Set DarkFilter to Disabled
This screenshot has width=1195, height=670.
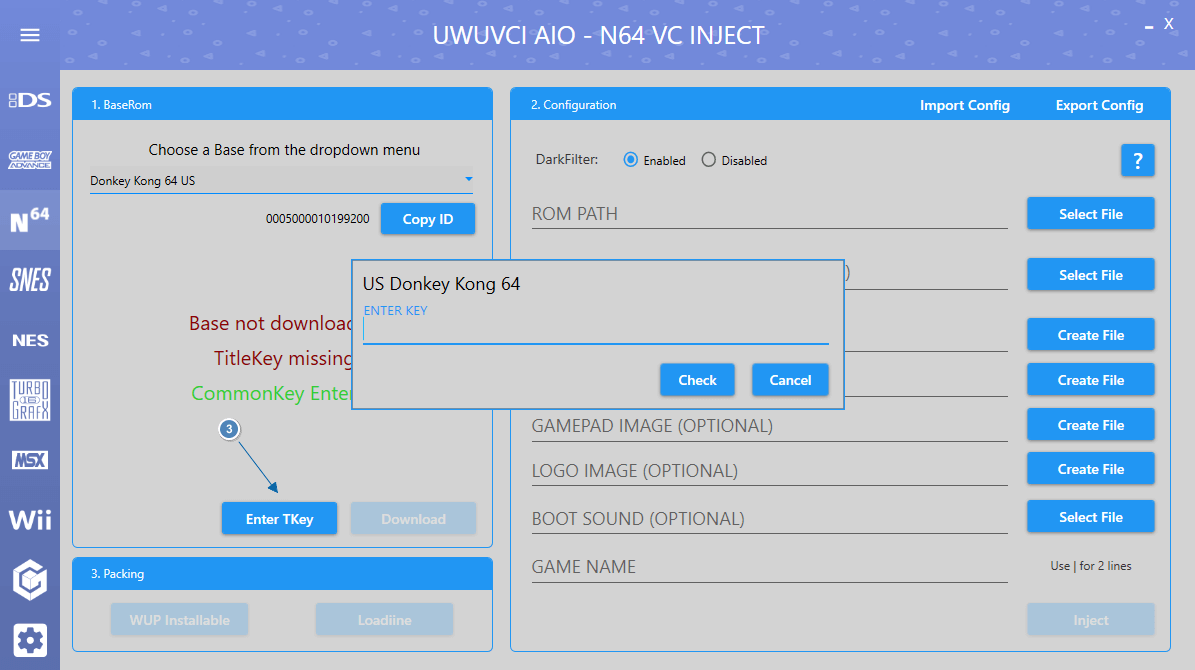(x=709, y=160)
